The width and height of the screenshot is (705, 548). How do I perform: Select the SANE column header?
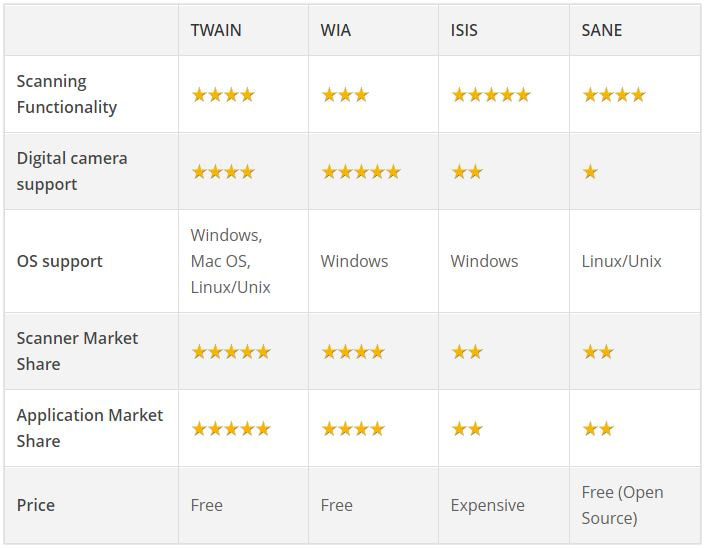(602, 30)
